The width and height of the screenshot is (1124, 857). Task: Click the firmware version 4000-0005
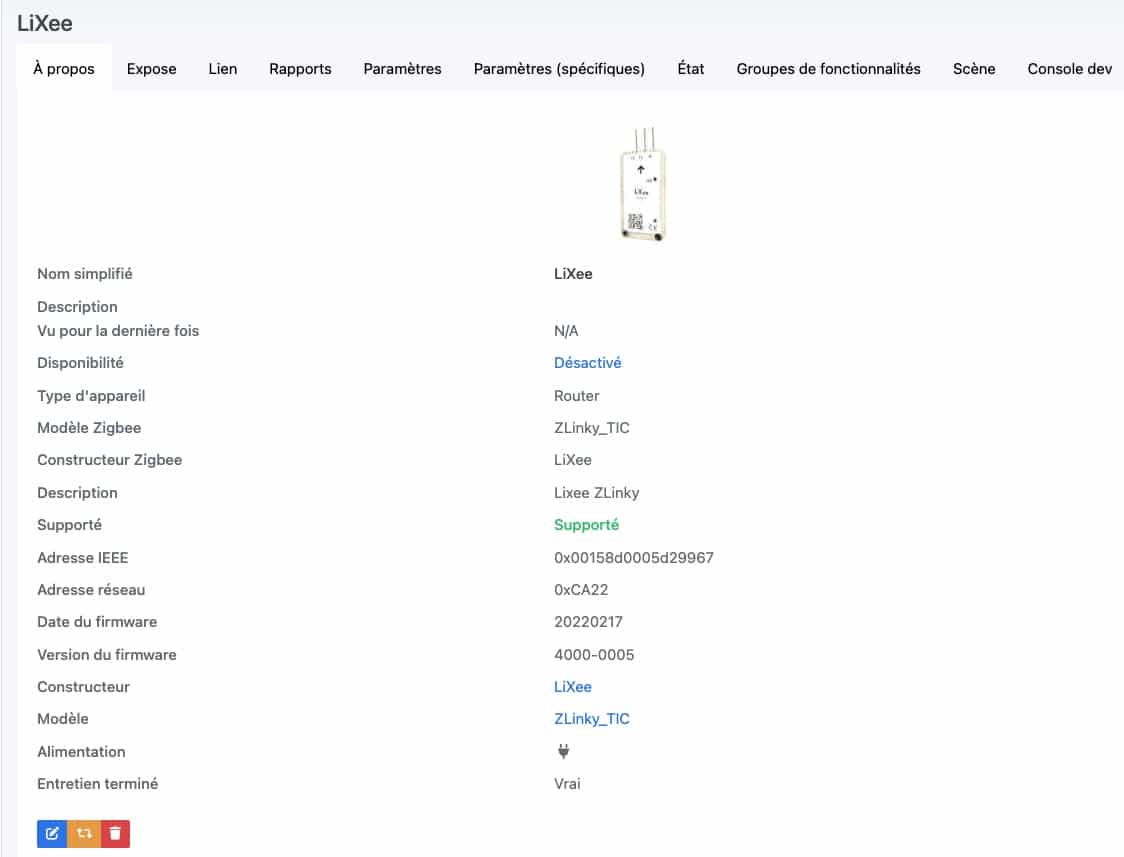[594, 654]
